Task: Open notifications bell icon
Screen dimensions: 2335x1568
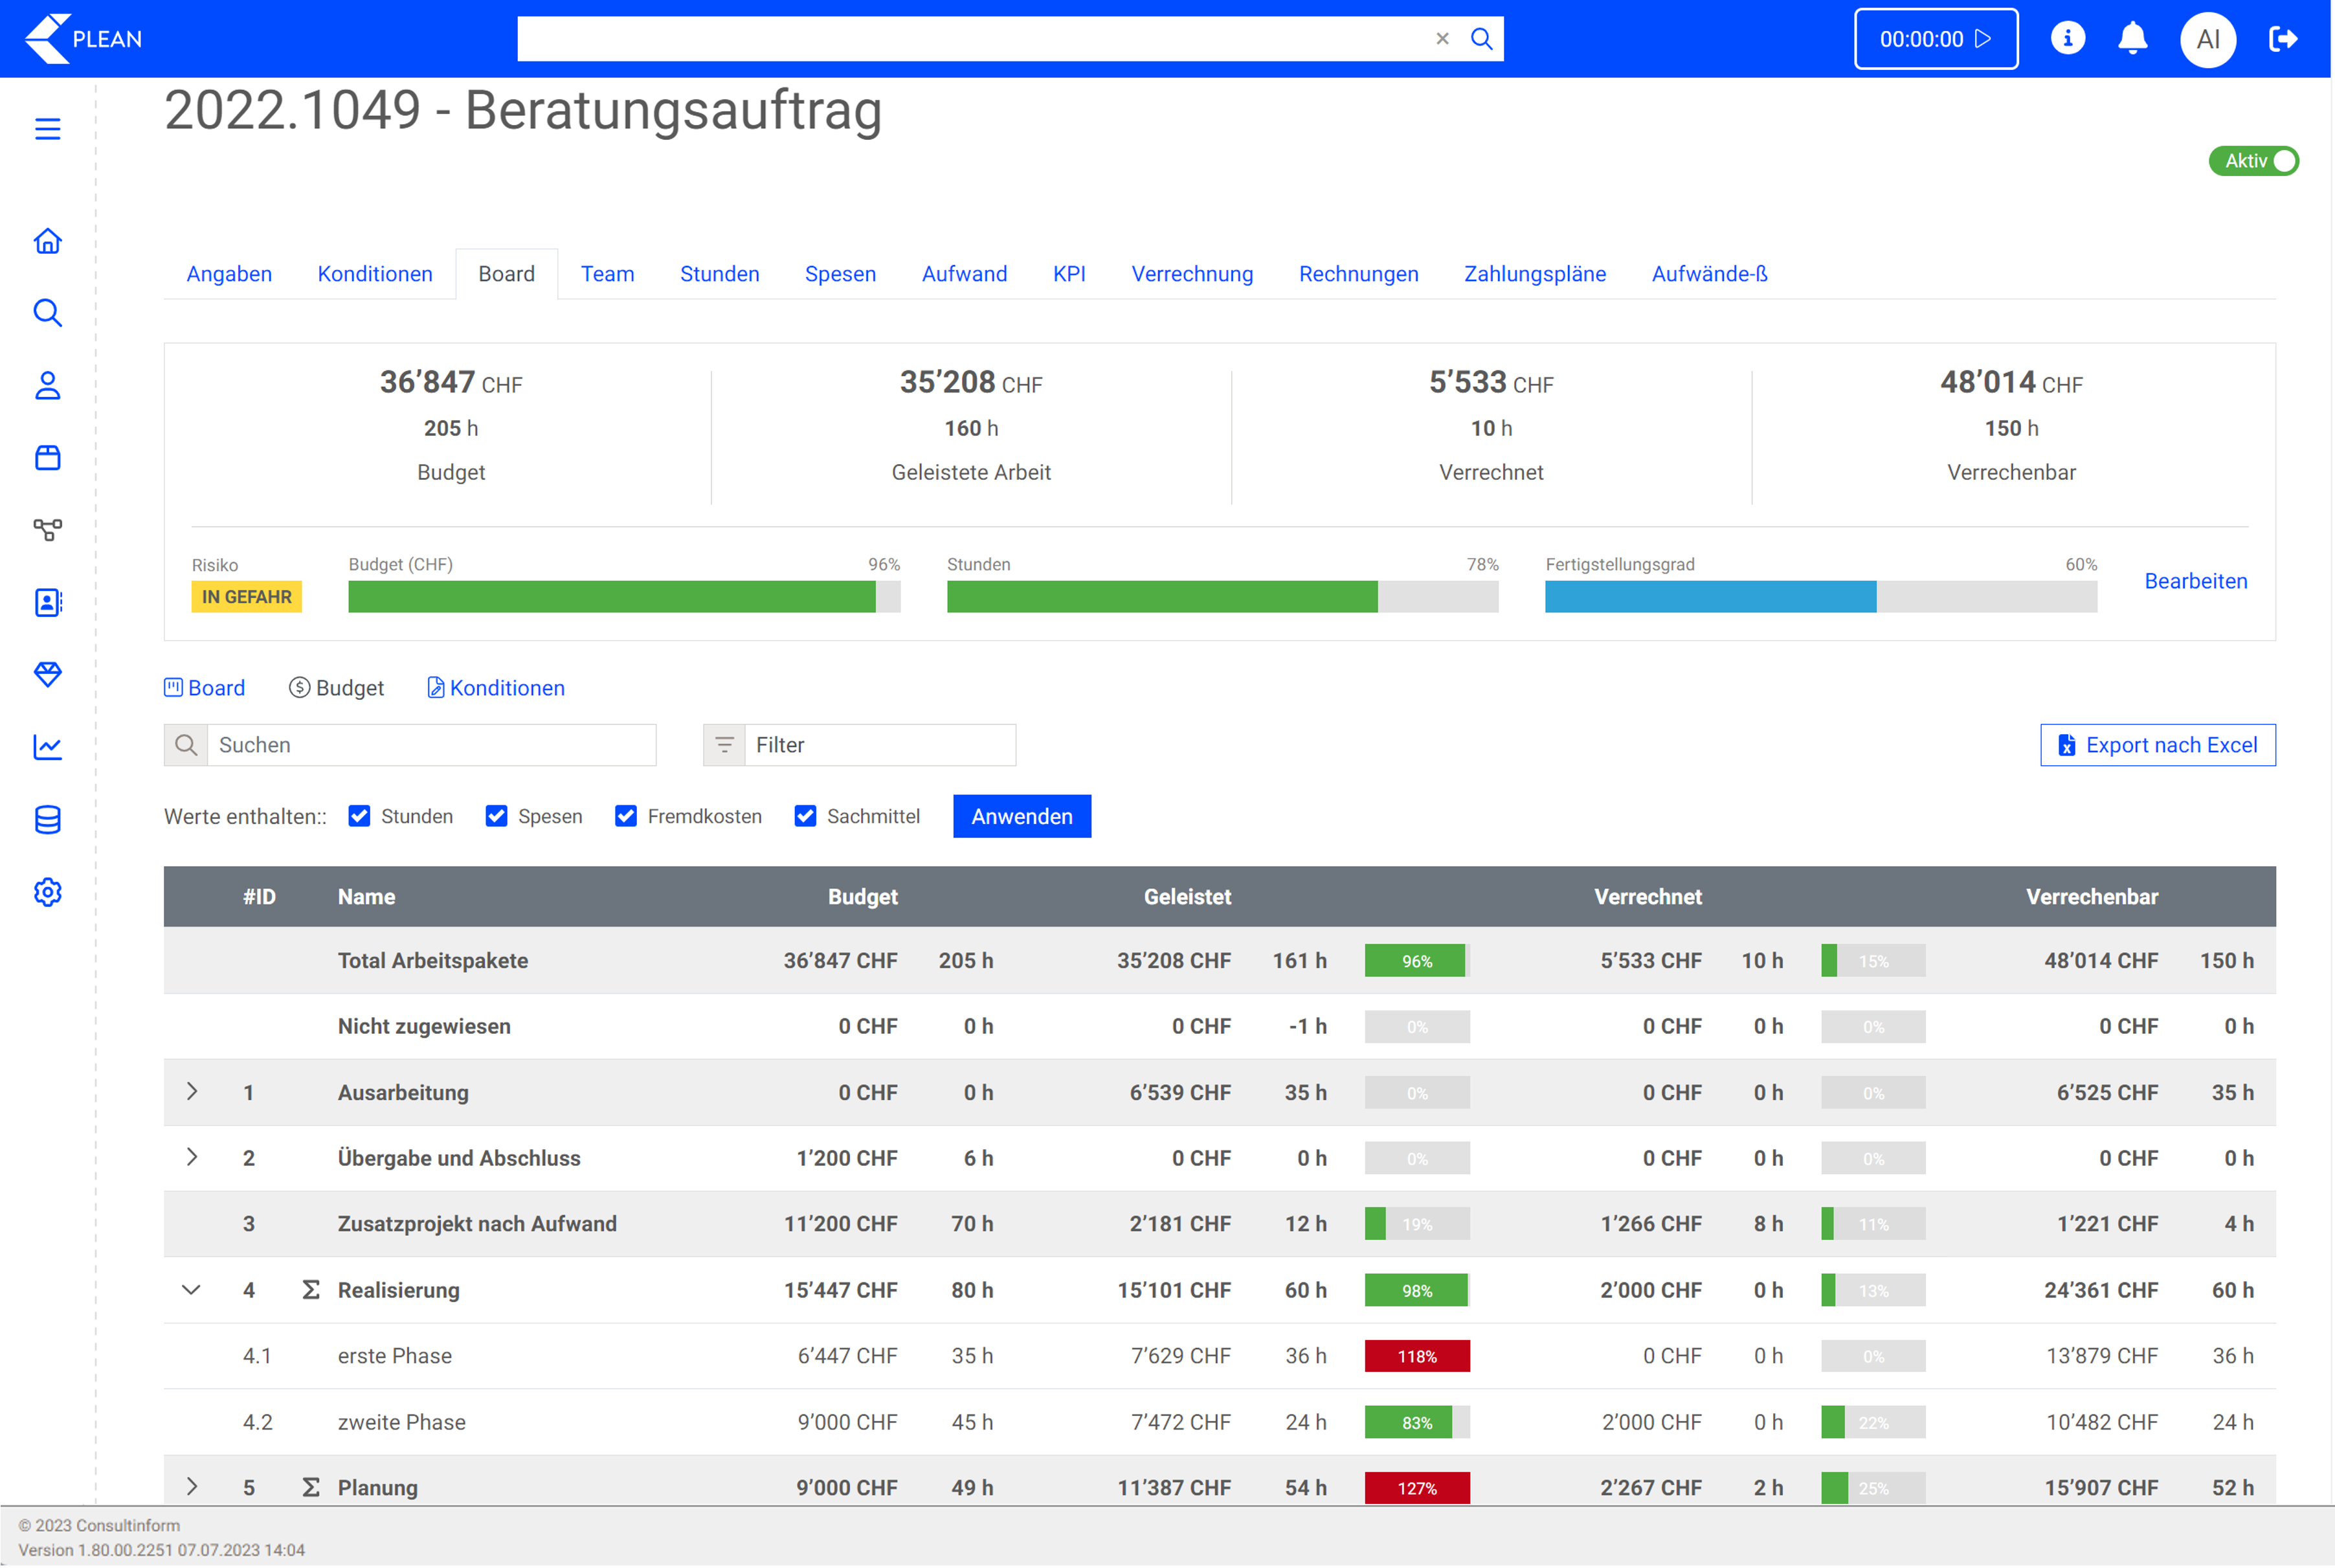Action: coord(2132,39)
